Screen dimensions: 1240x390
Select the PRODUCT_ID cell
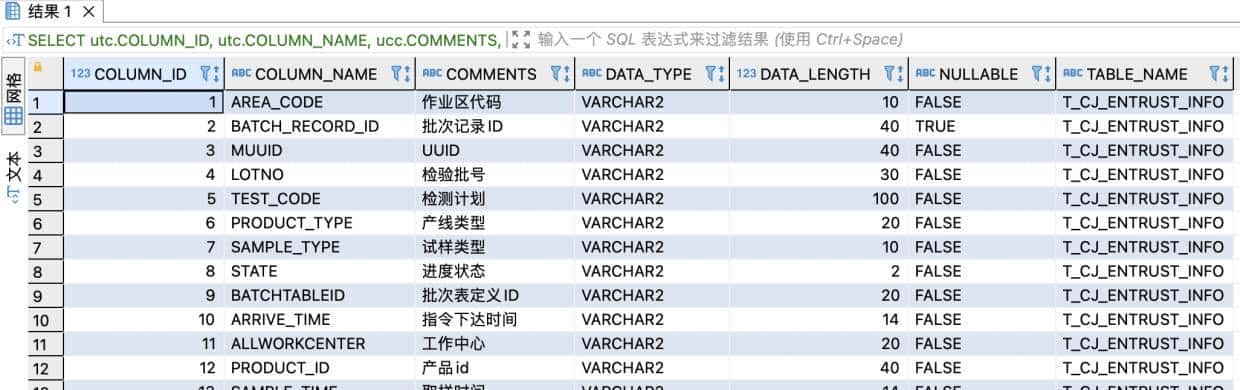tap(319, 368)
